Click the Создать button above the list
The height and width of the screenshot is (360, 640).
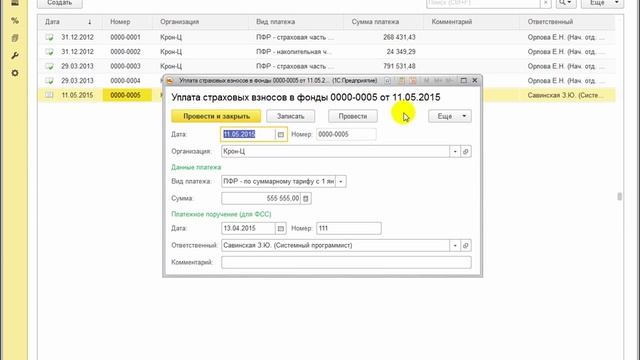point(60,3)
